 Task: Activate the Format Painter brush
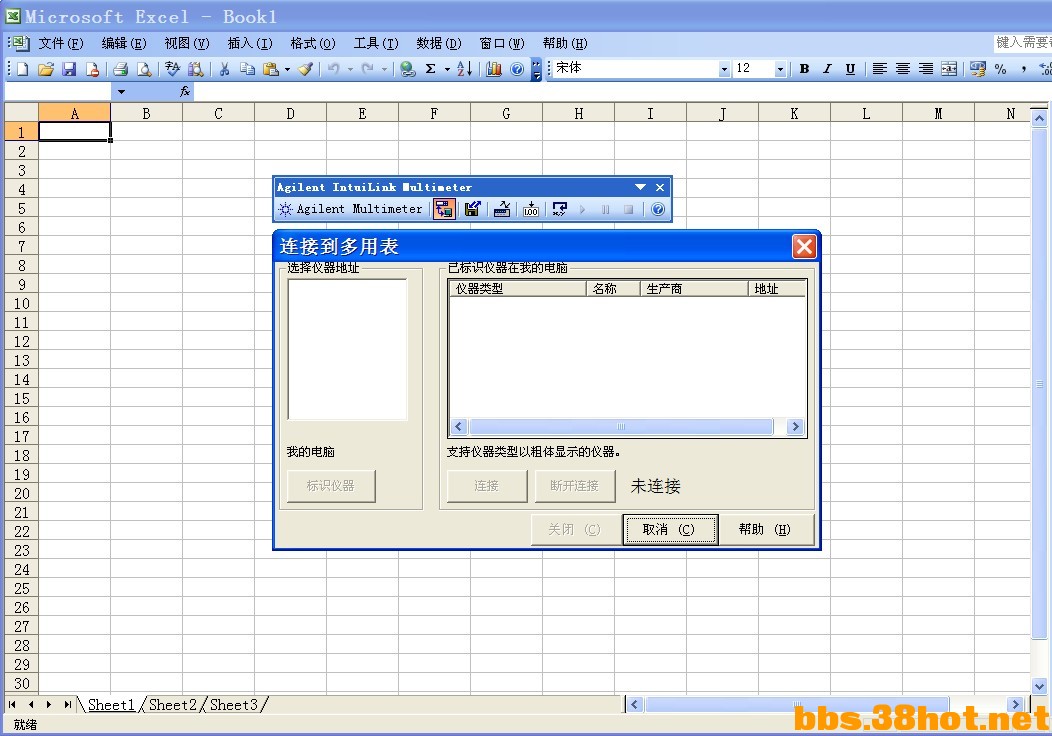click(305, 69)
